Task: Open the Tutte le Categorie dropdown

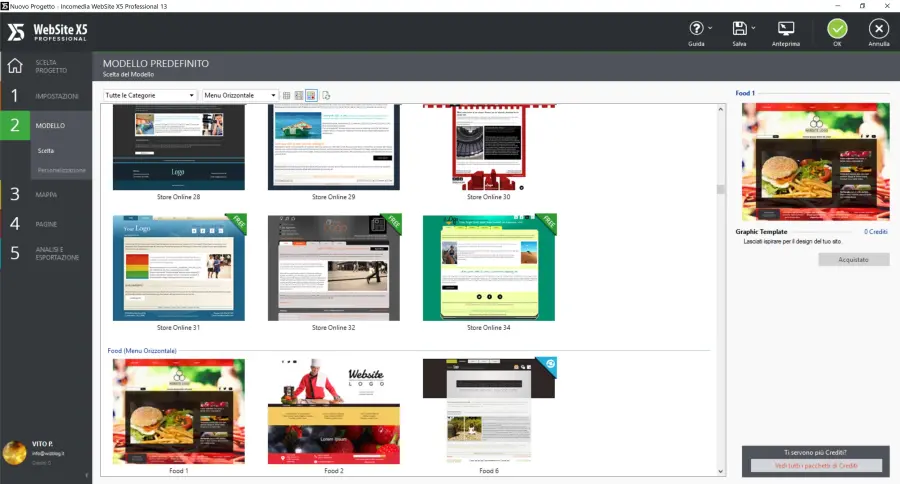Action: (x=150, y=95)
